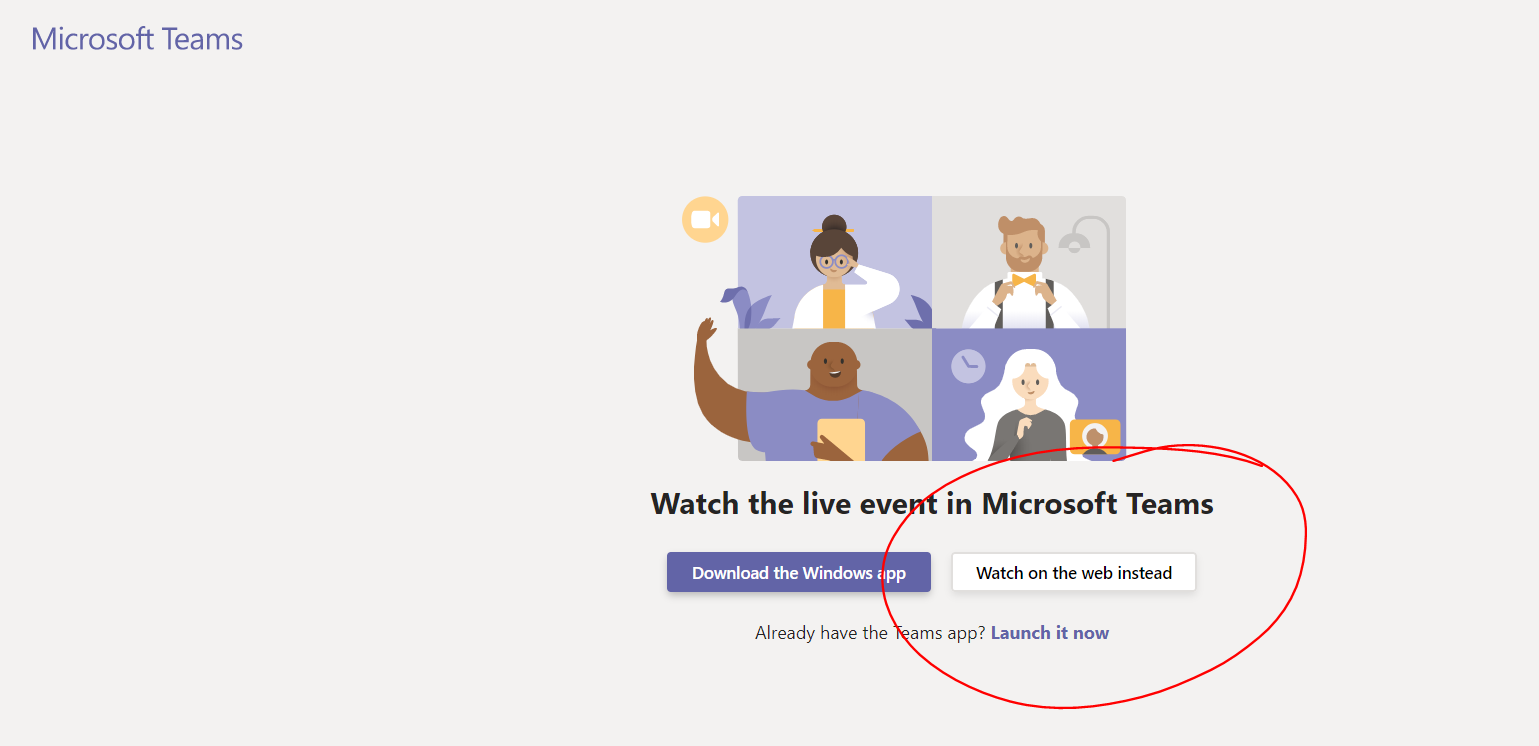The width and height of the screenshot is (1539, 746).
Task: Click the small orange avatar picture tile
Action: [x=1094, y=437]
